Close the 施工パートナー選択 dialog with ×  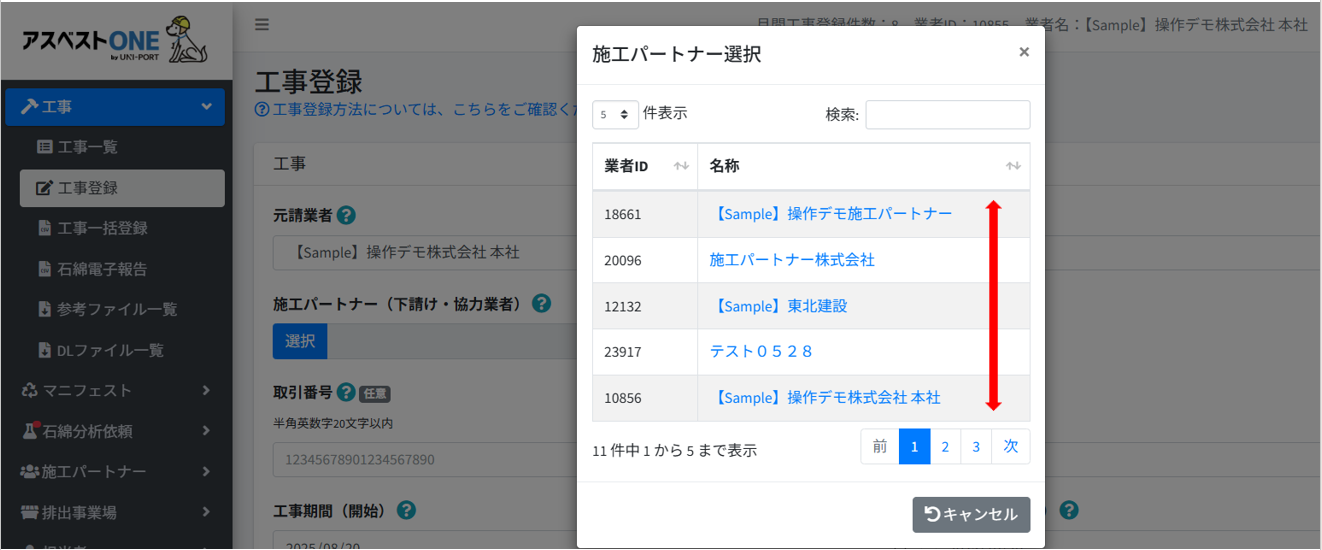1023,52
